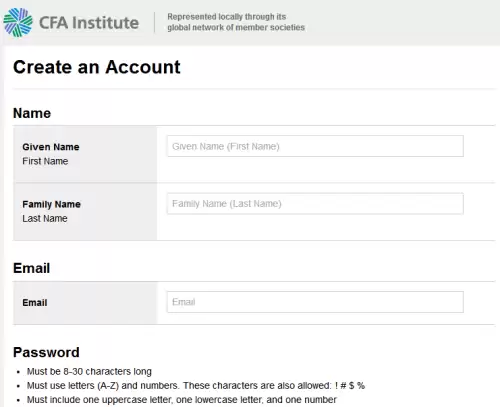Image resolution: width=500 pixels, height=407 pixels.
Task: Click the First Name sublabel text
Action: 45,161
